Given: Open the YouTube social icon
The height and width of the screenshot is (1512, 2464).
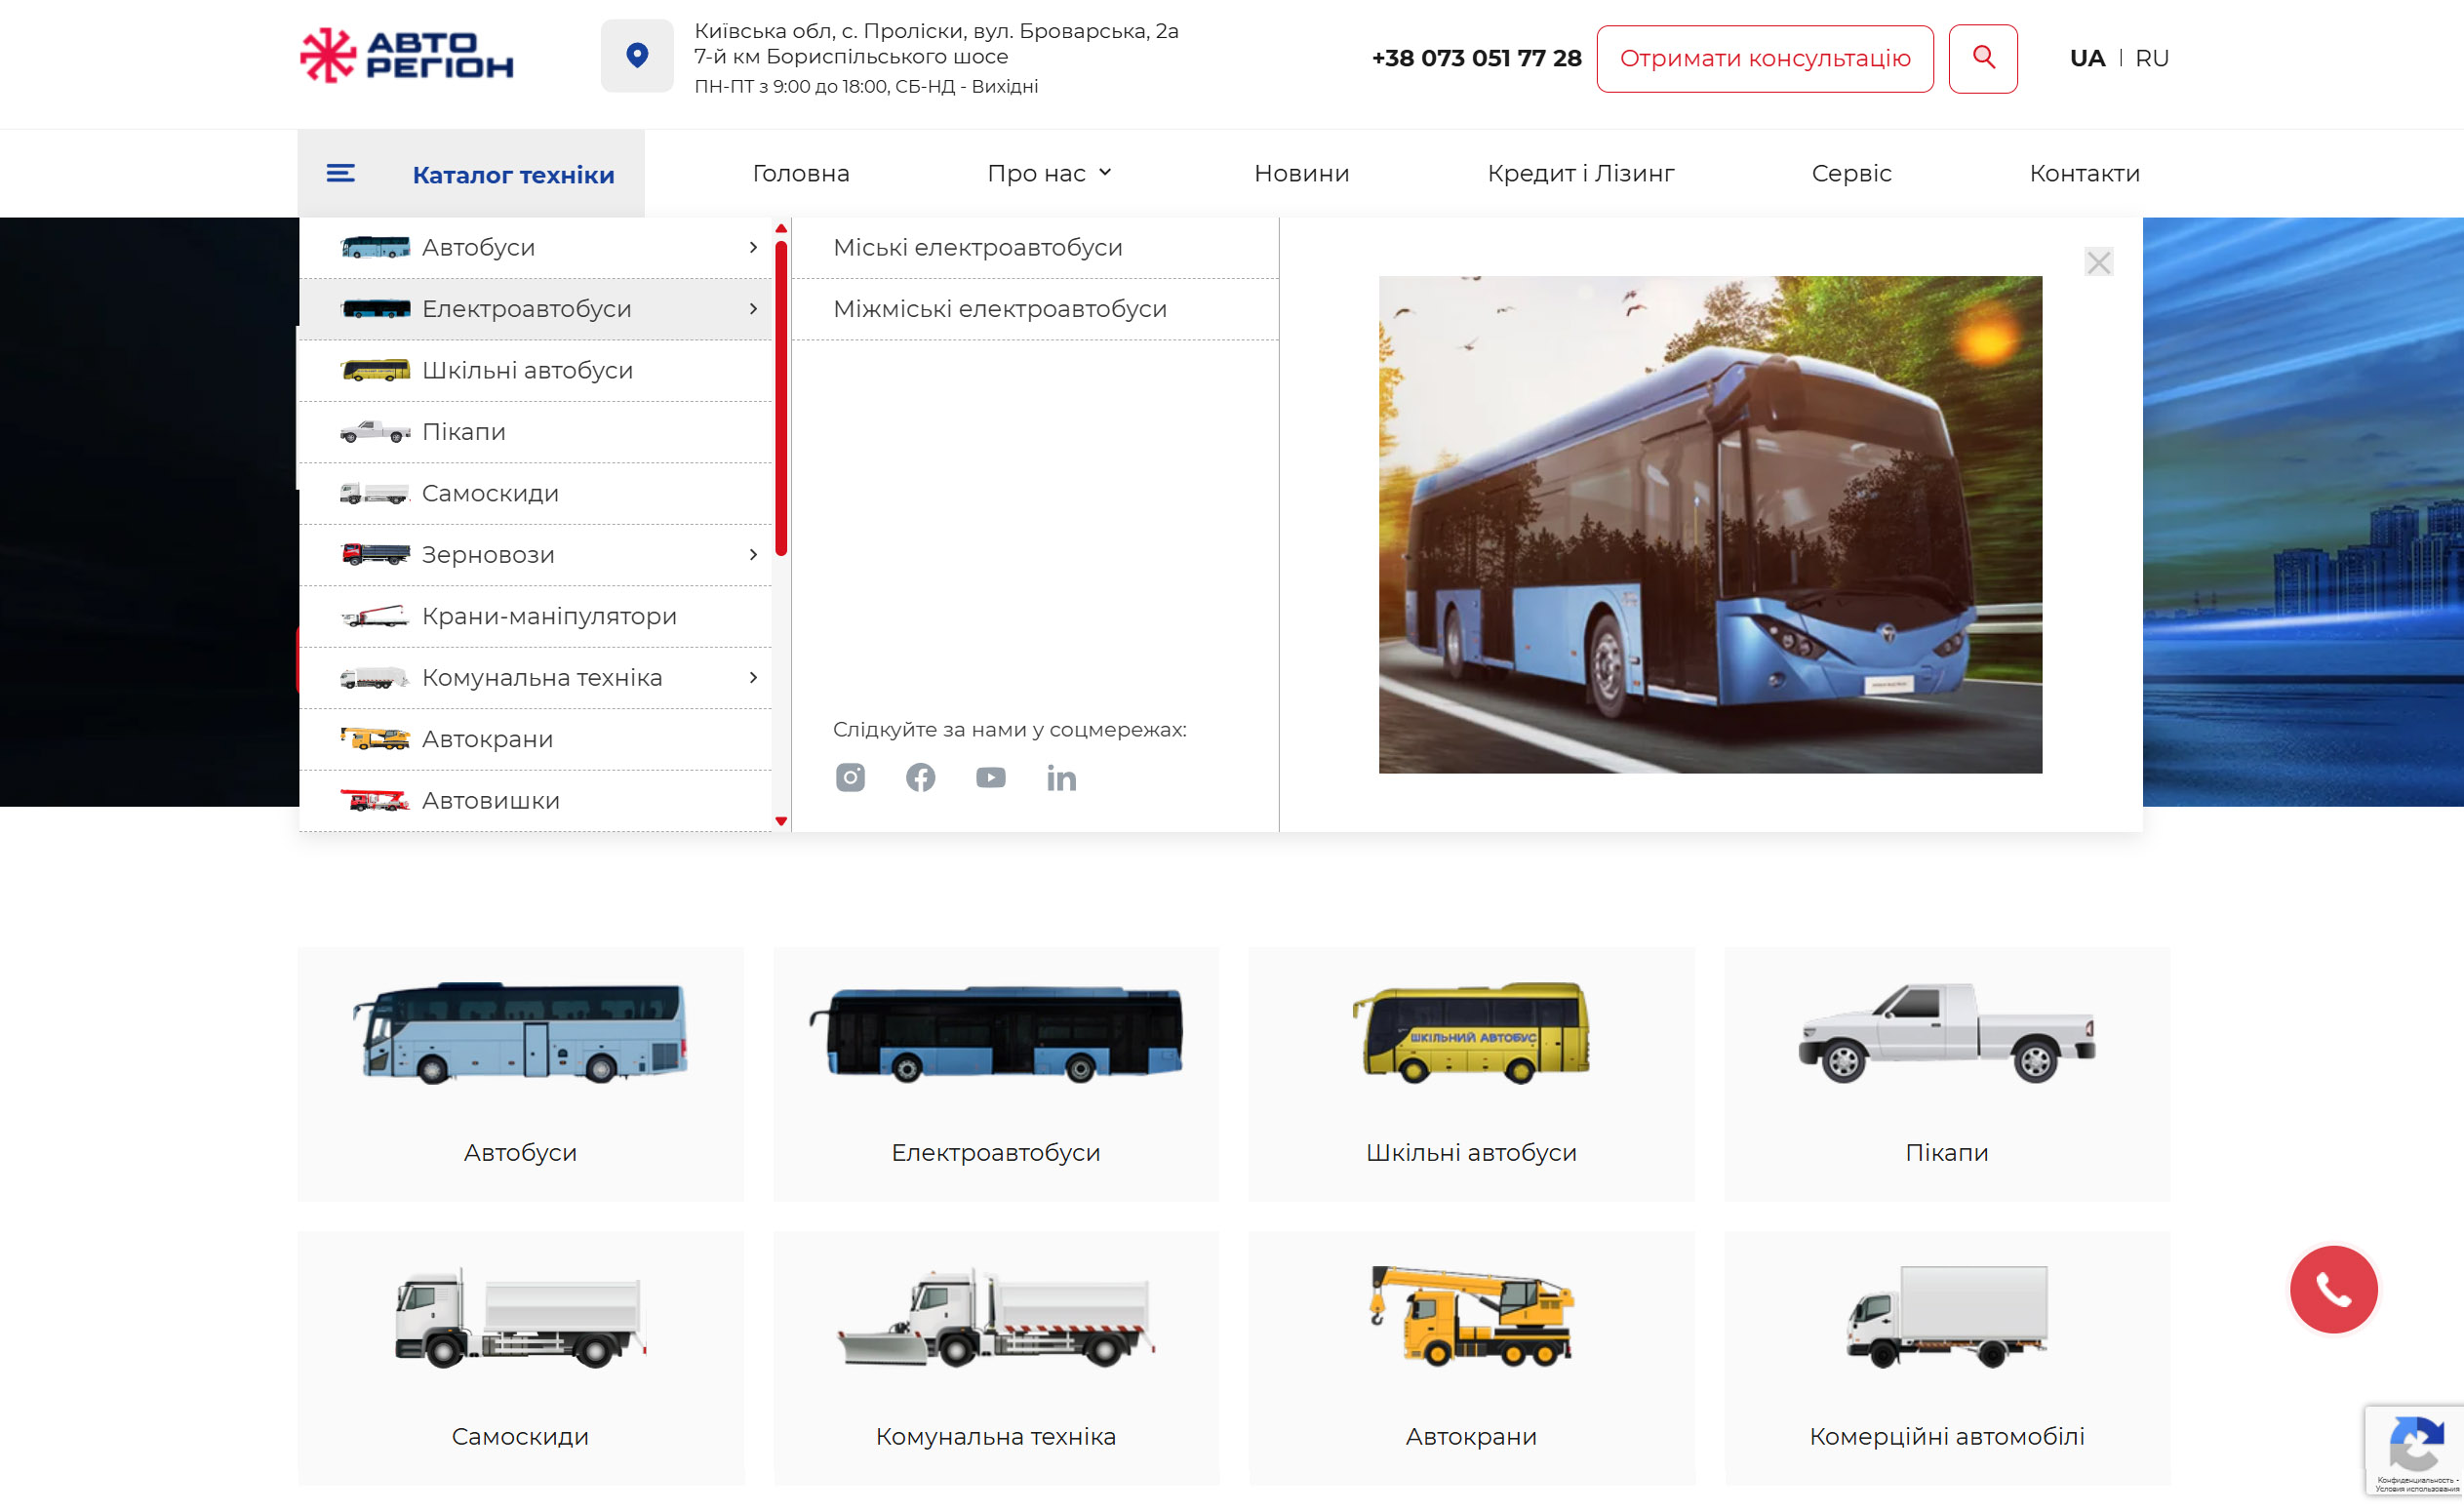Looking at the screenshot, I should [x=990, y=777].
